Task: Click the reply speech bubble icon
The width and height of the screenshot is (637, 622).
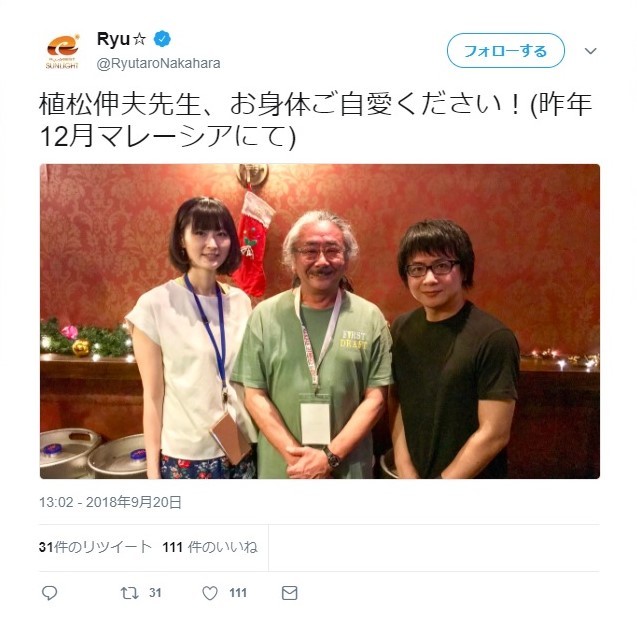Action: pos(50,593)
